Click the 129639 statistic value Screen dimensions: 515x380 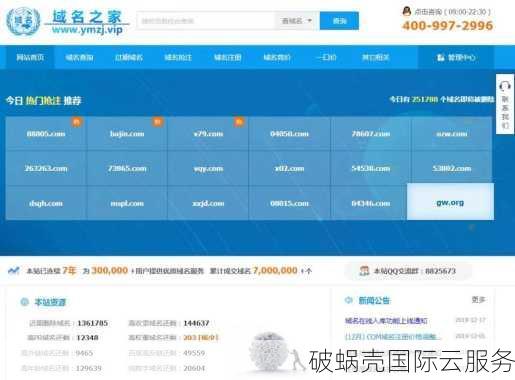pos(88,368)
